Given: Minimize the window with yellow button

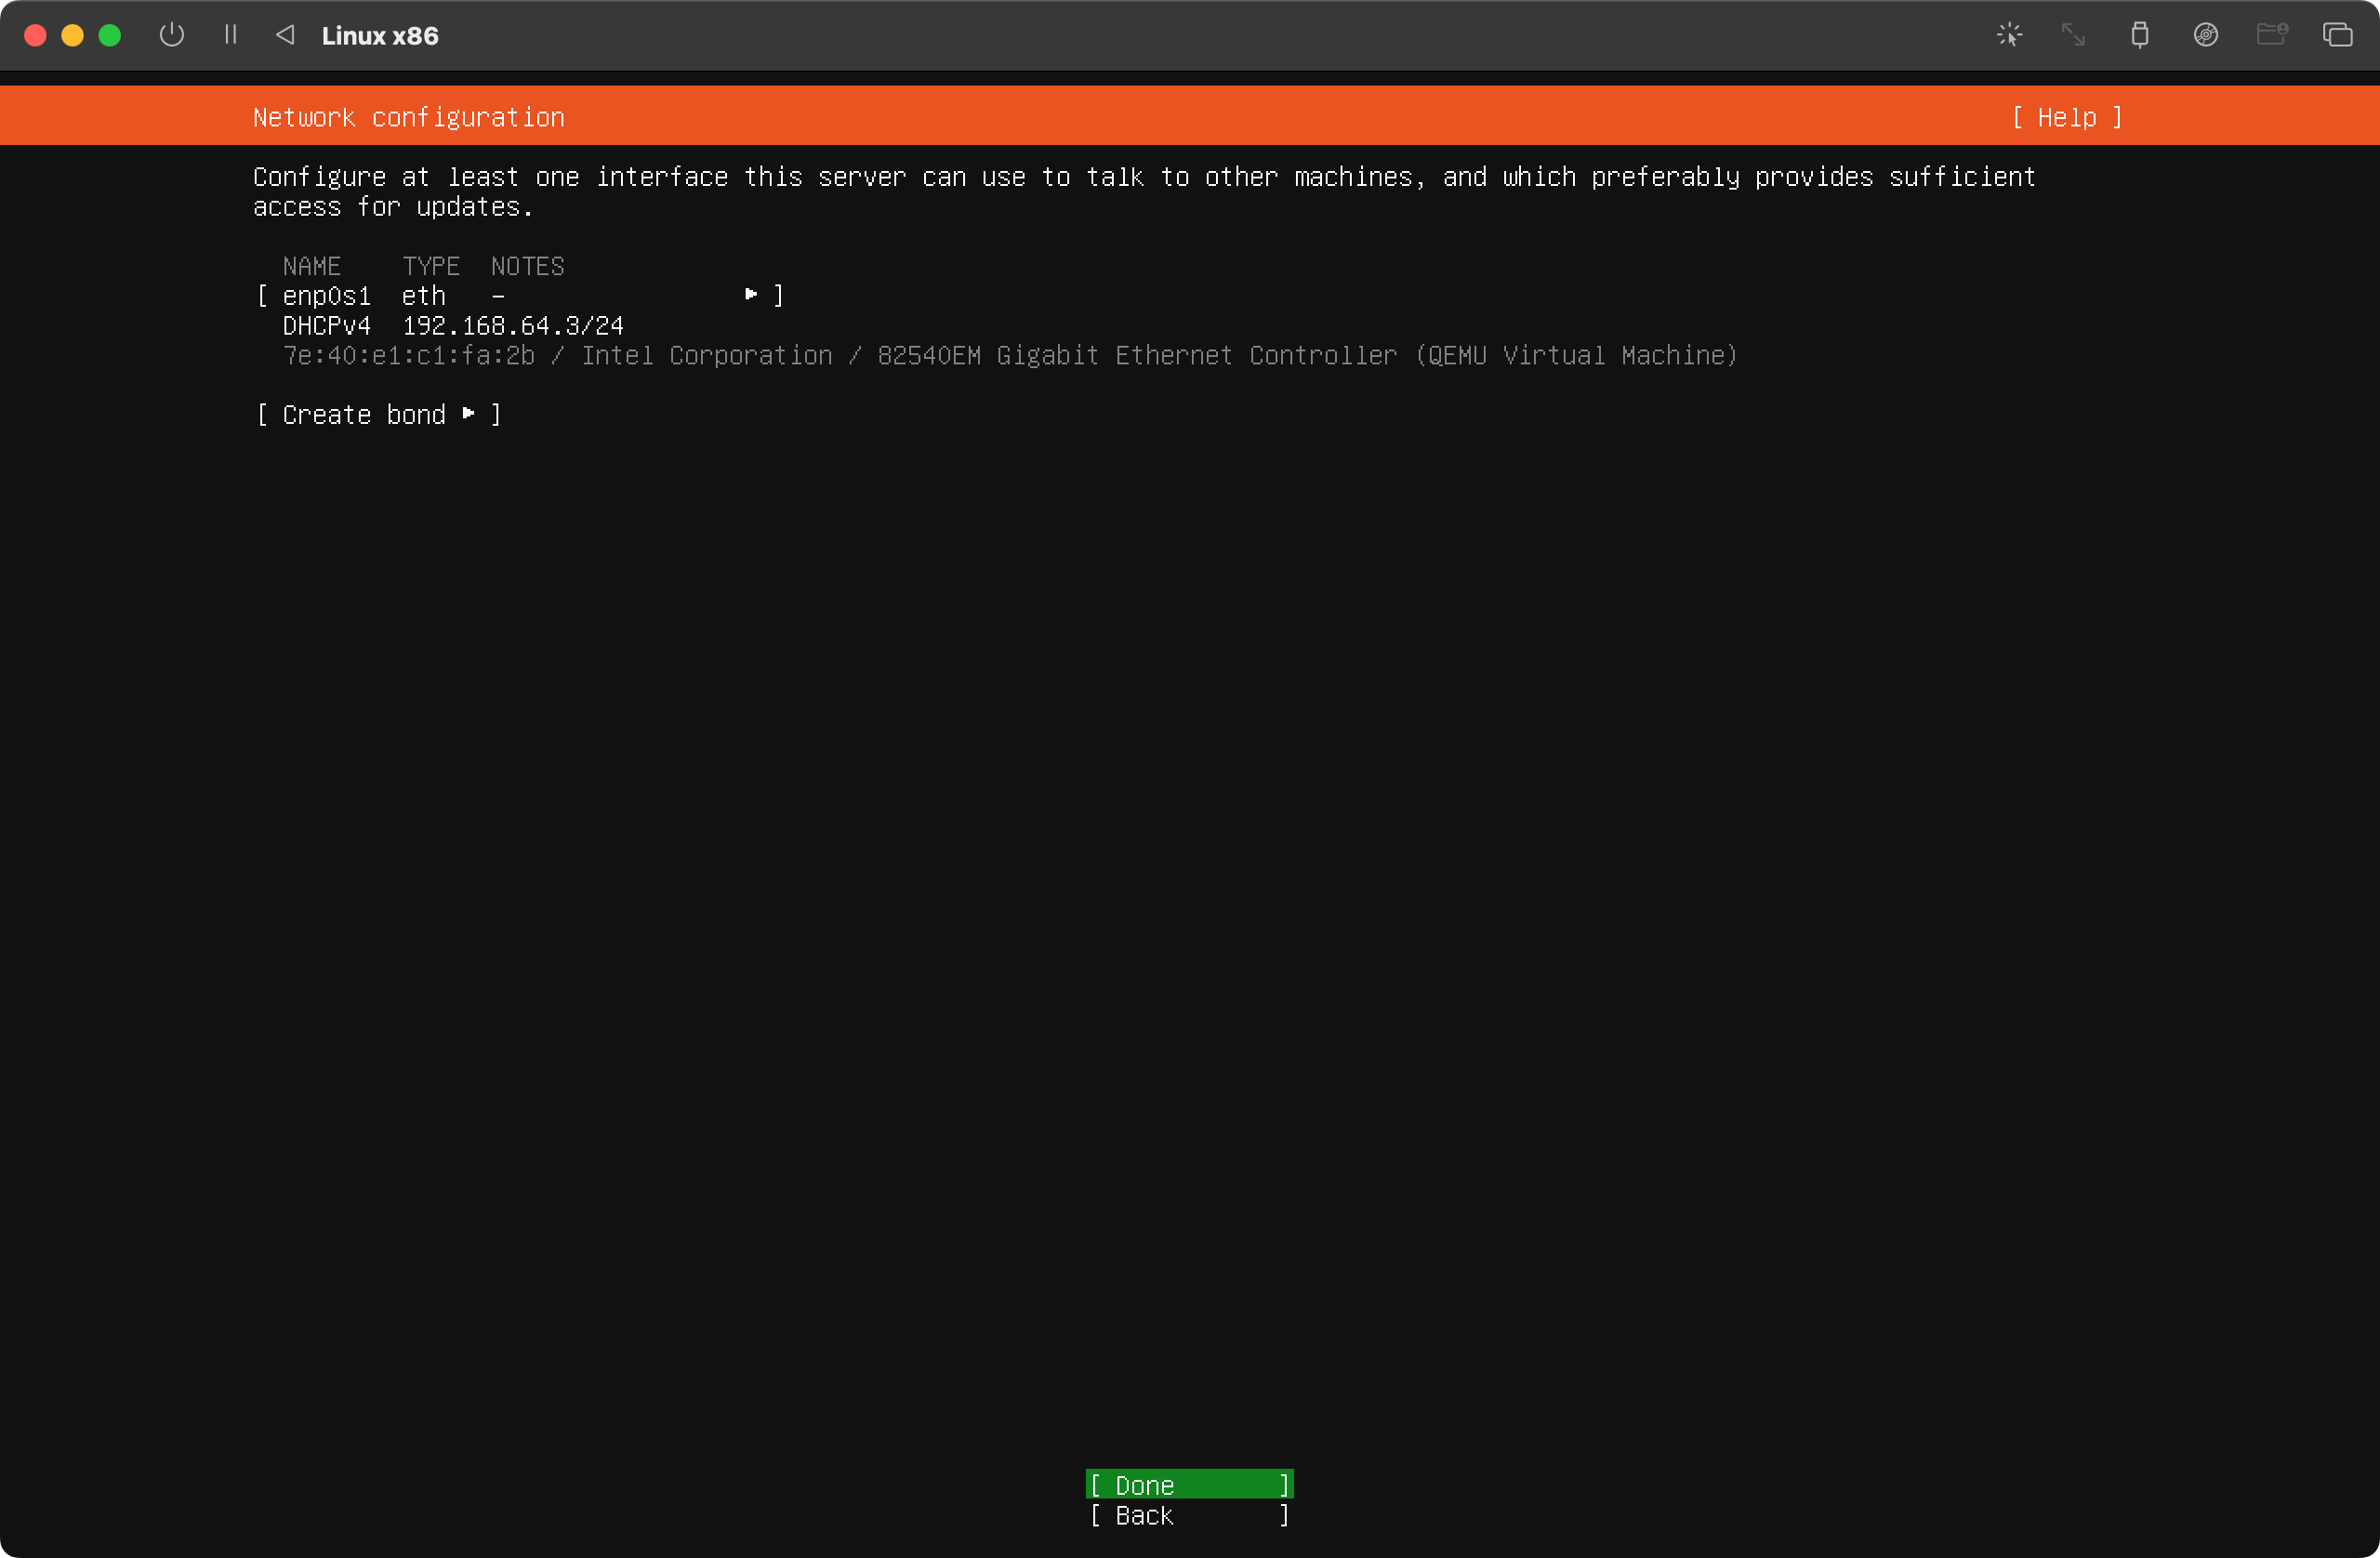Looking at the screenshot, I should pos(72,35).
